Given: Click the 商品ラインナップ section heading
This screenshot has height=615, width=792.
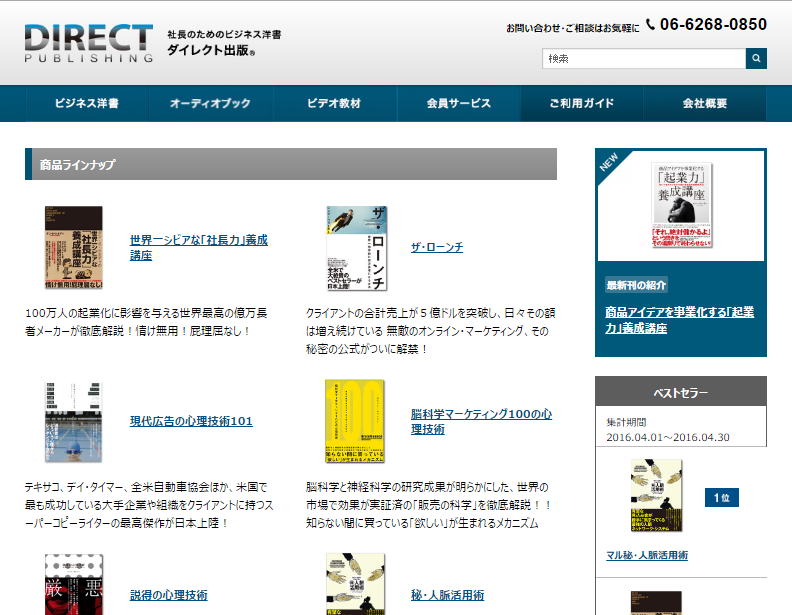Looking at the screenshot, I should [291, 164].
